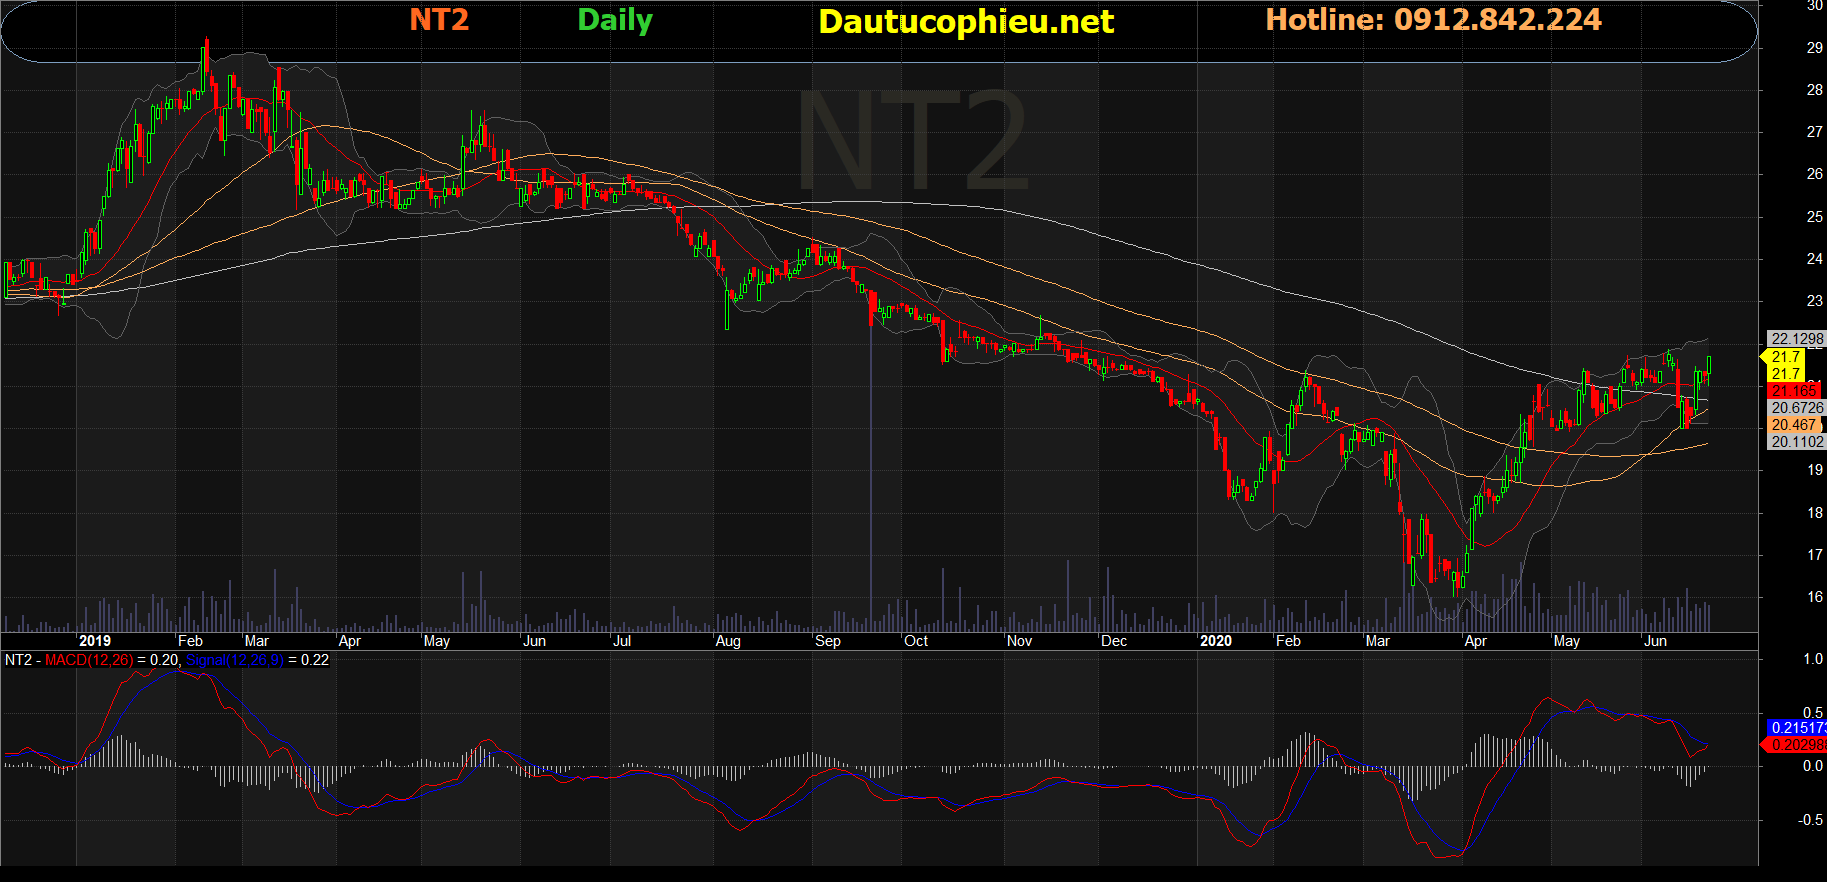Viewport: 1827px width, 882px height.
Task: Select the Aug label on the date axis
Action: (x=728, y=641)
